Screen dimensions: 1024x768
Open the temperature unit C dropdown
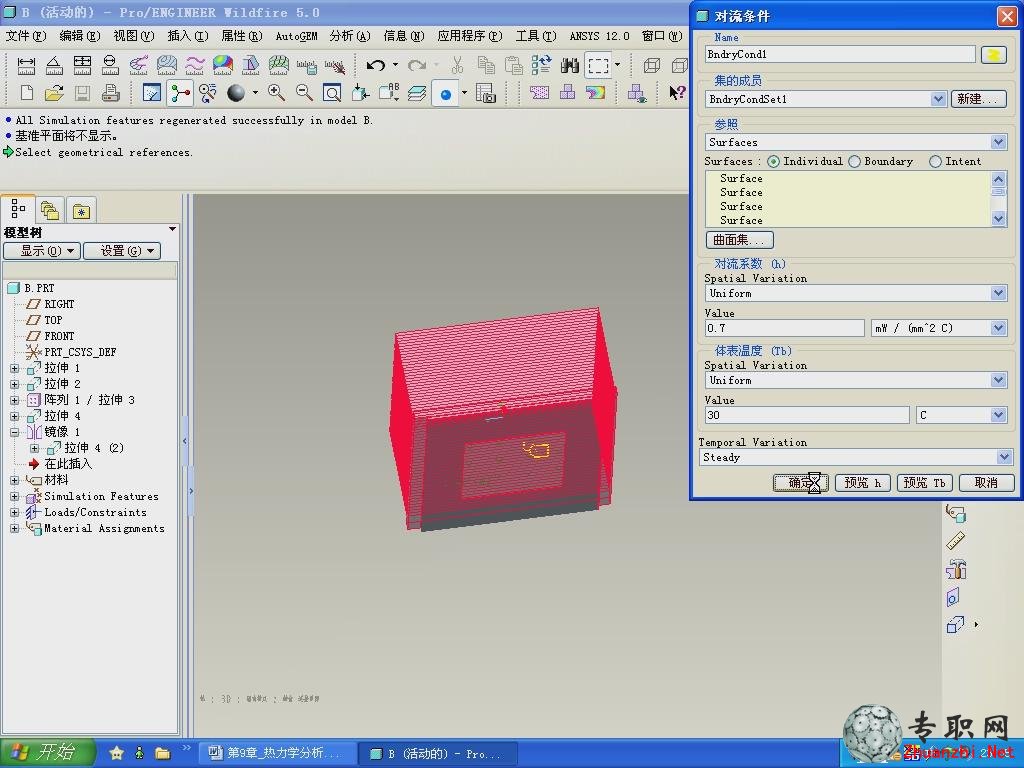(998, 415)
